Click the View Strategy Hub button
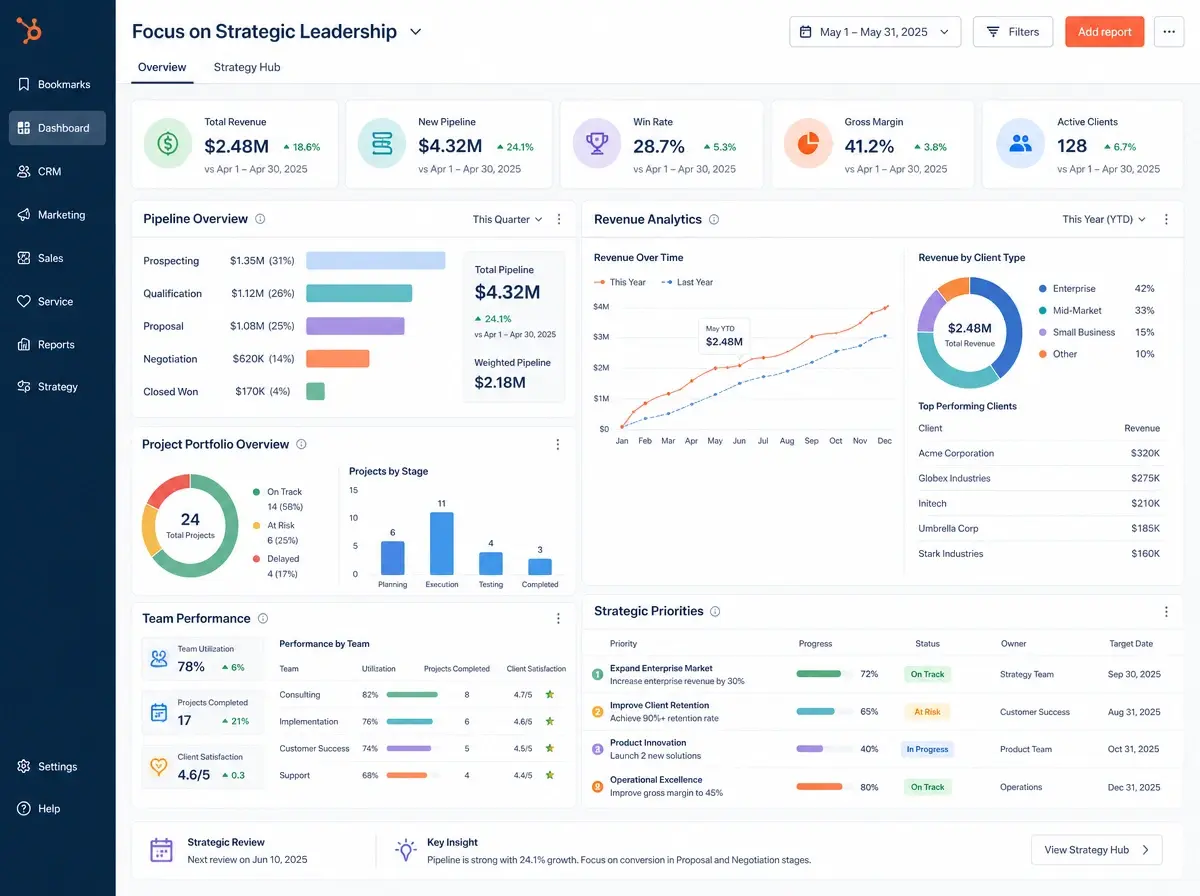1200x896 pixels. pyautogui.click(x=1097, y=850)
